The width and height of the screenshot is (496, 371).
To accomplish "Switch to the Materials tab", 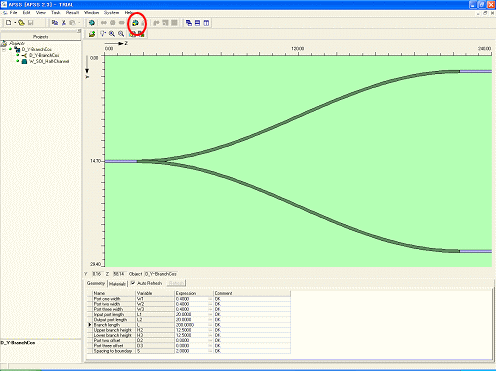I will (117, 284).
